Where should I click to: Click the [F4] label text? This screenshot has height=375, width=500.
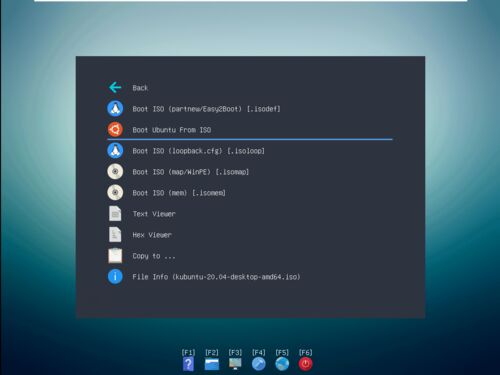pyautogui.click(x=259, y=352)
